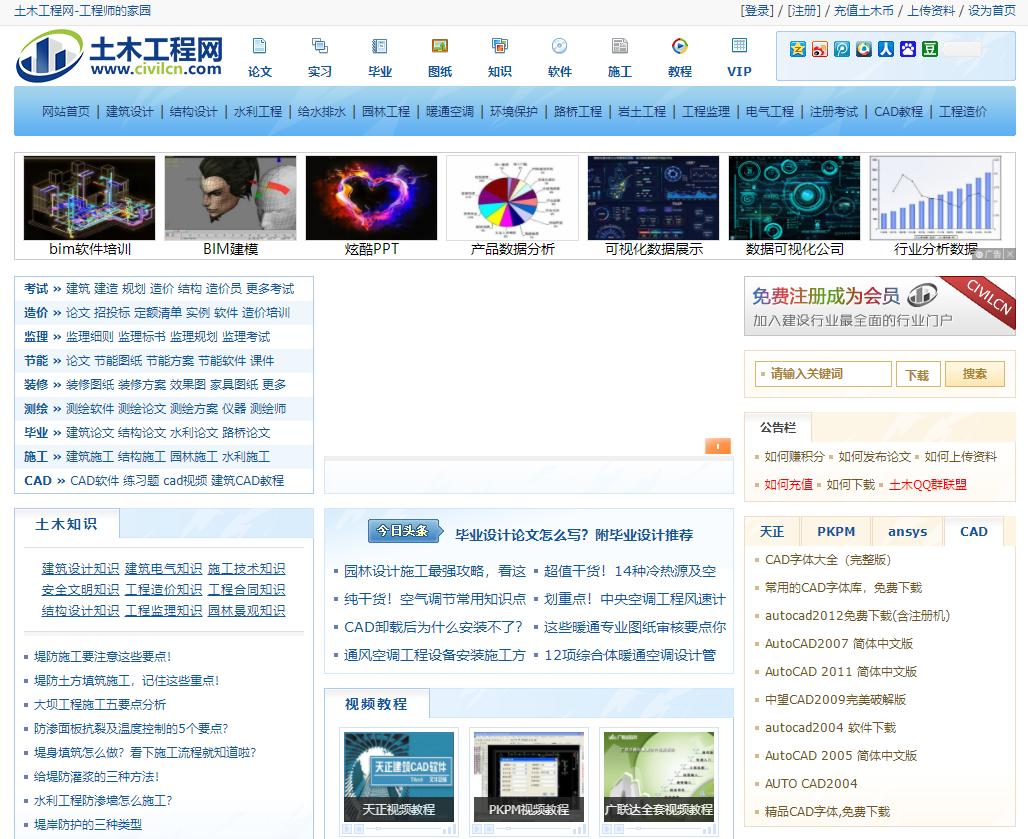Share via the Baidu paw icon

tap(906, 48)
